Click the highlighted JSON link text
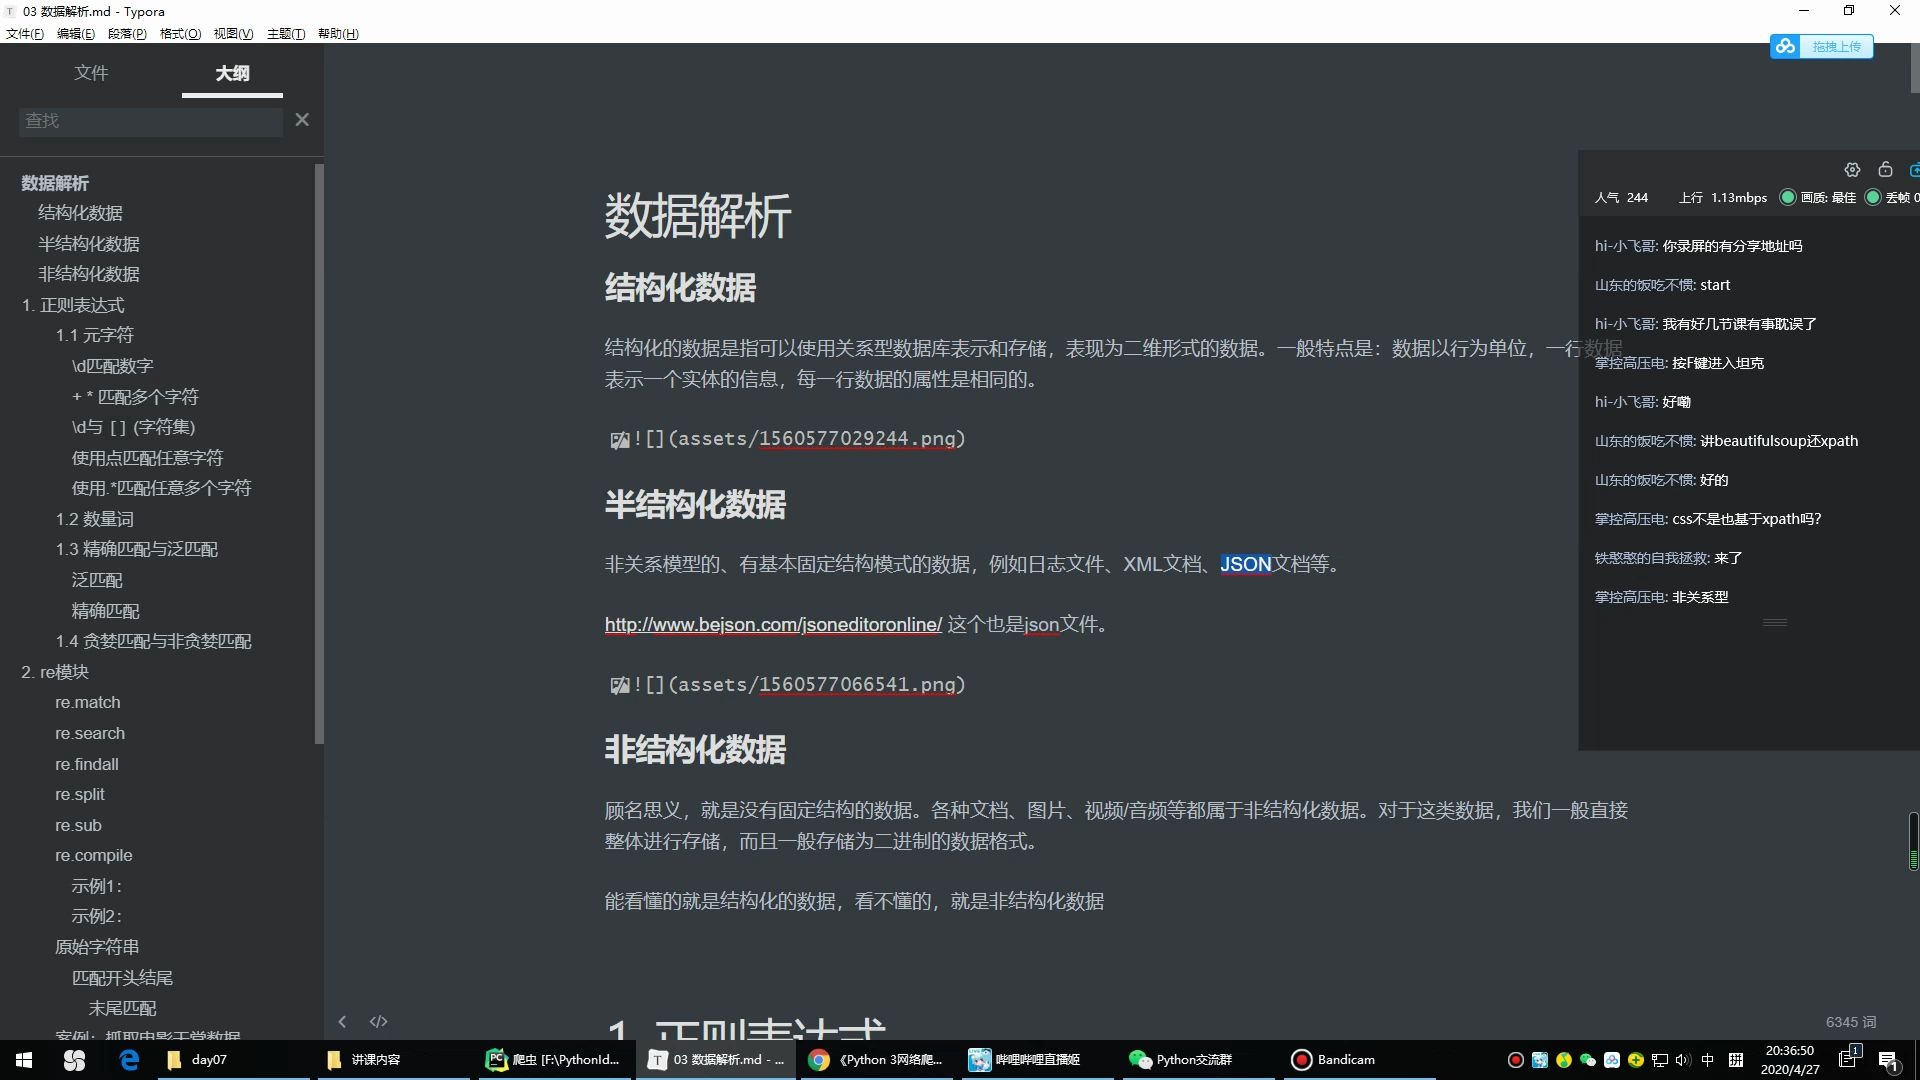Screen dimensions: 1920x1080 1245,564
